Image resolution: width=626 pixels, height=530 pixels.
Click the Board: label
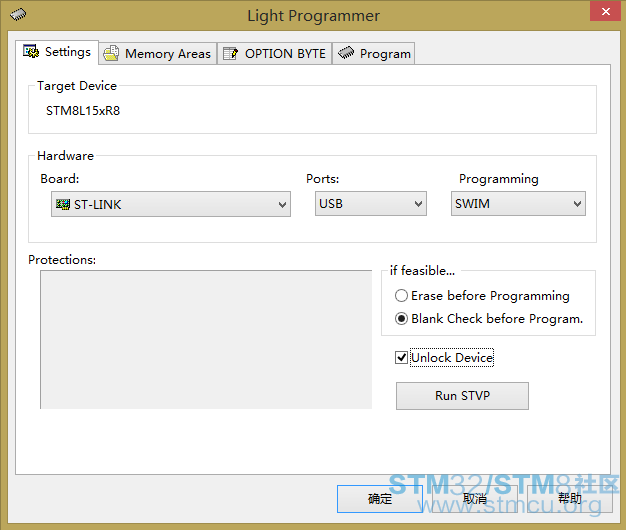click(x=60, y=179)
